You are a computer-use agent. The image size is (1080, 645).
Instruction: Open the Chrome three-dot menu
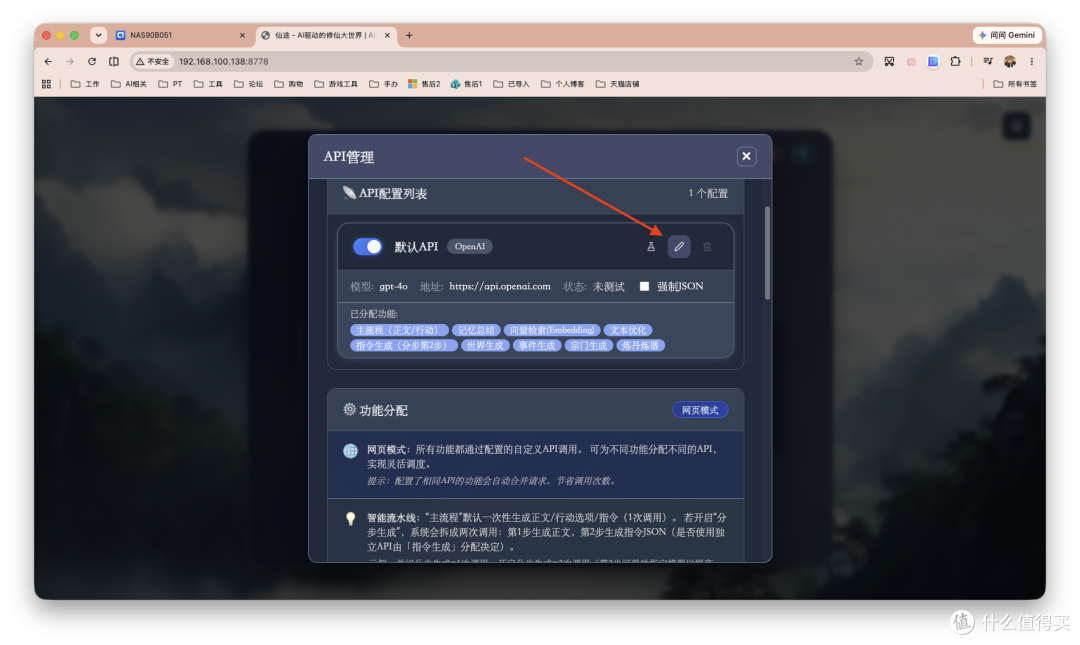coord(1031,61)
